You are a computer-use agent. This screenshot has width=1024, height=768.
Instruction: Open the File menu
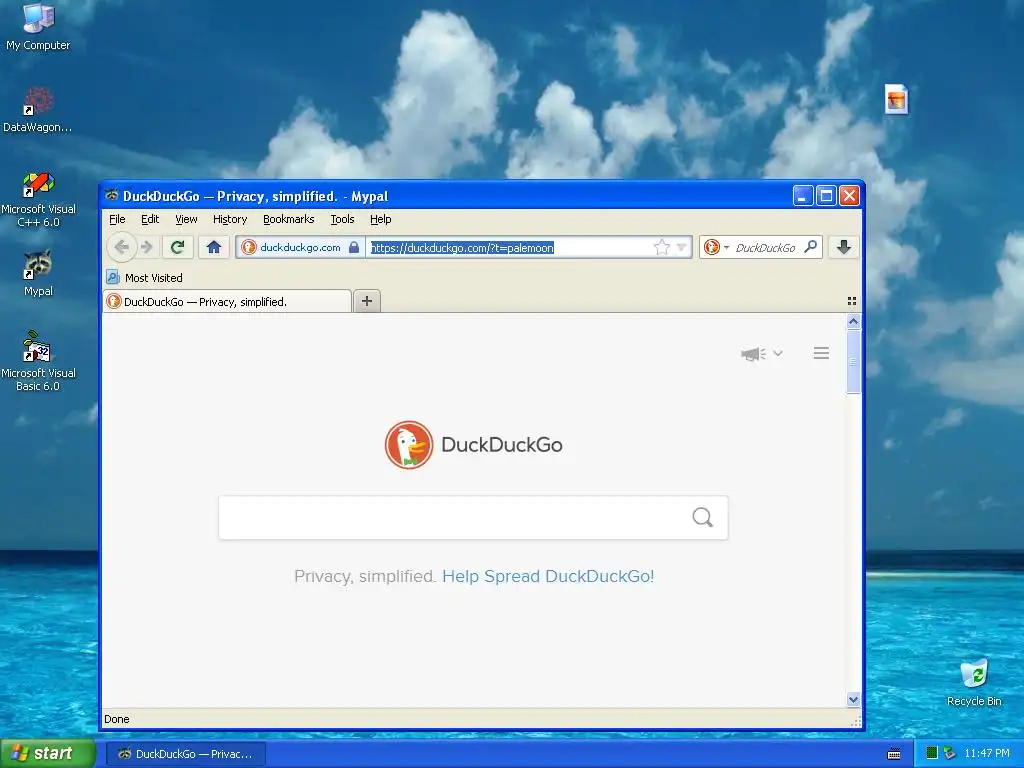[118, 219]
